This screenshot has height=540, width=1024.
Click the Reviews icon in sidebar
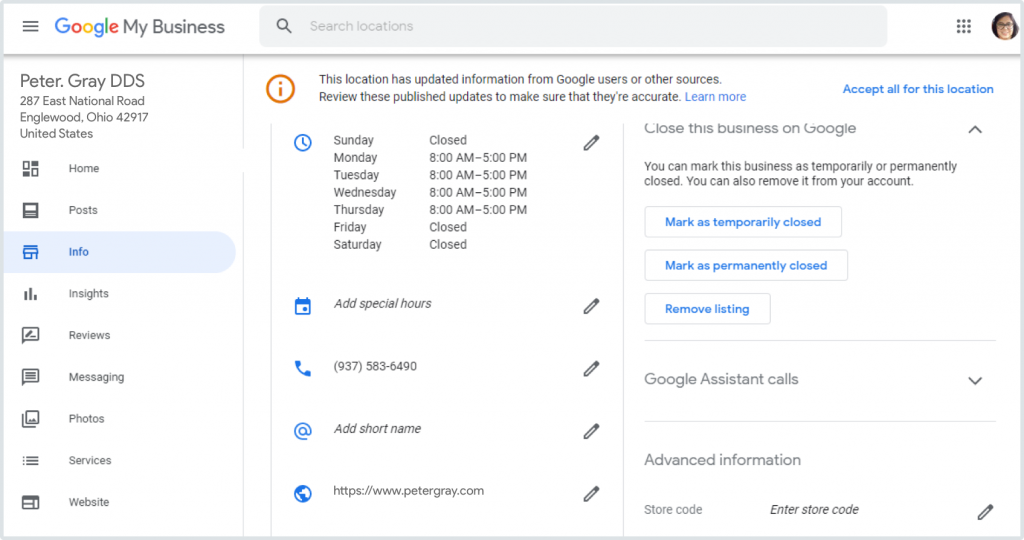(x=30, y=336)
